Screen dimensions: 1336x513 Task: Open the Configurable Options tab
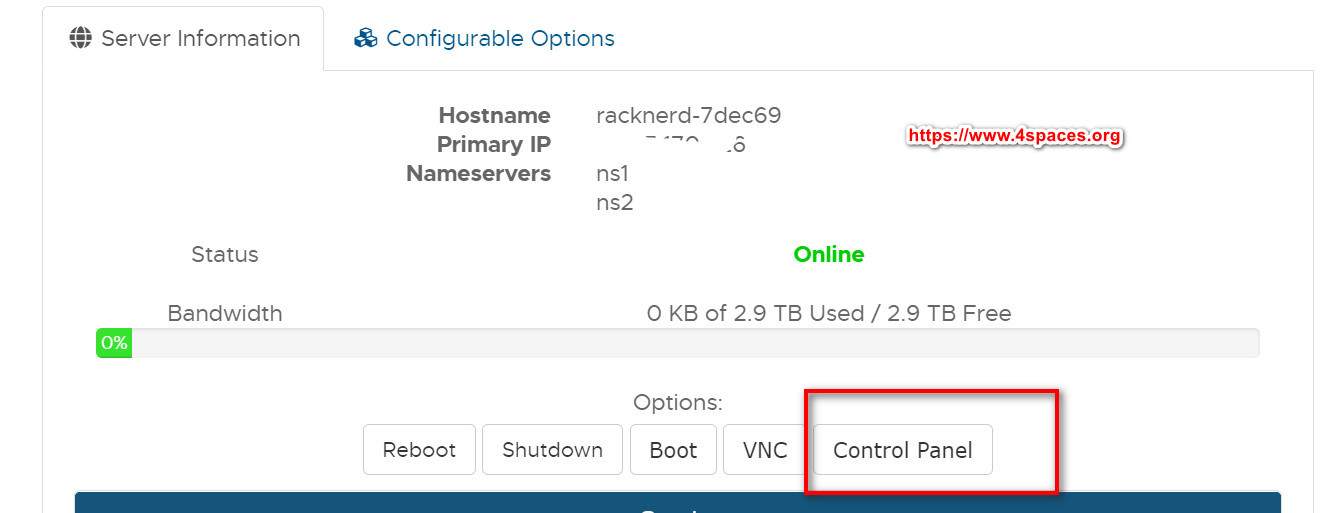(499, 38)
